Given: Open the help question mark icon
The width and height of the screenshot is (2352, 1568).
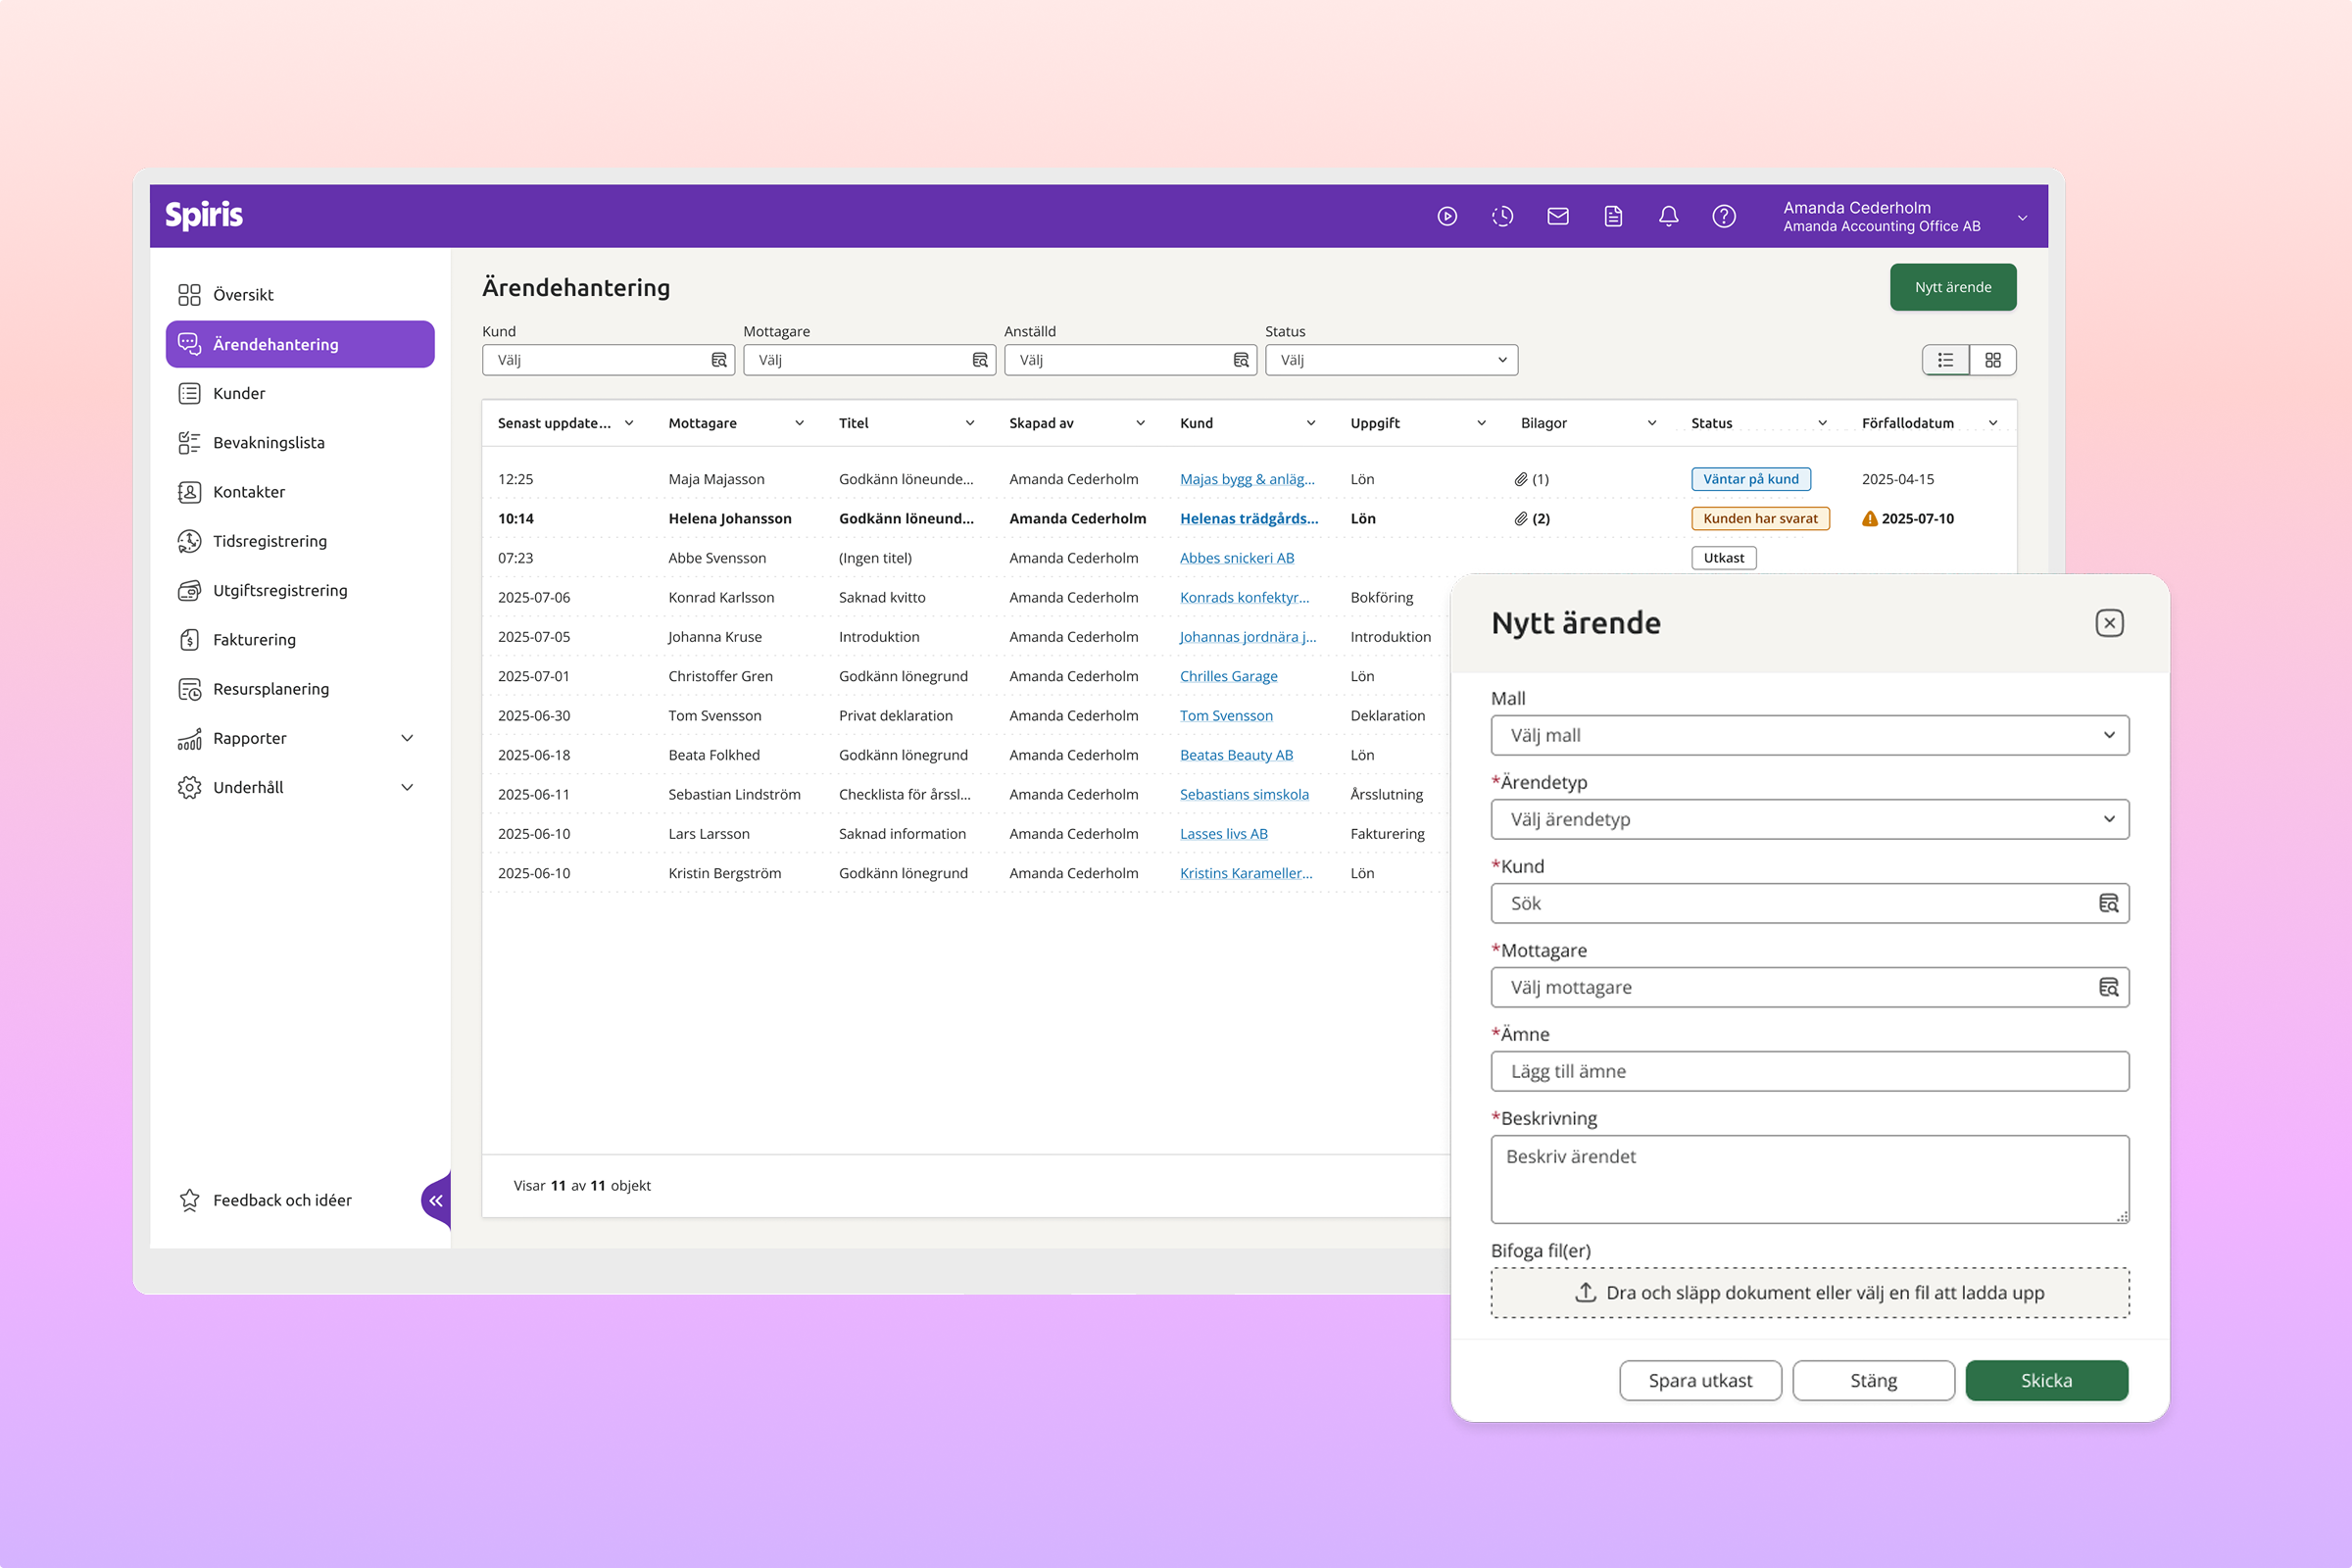Looking at the screenshot, I should pyautogui.click(x=1723, y=216).
